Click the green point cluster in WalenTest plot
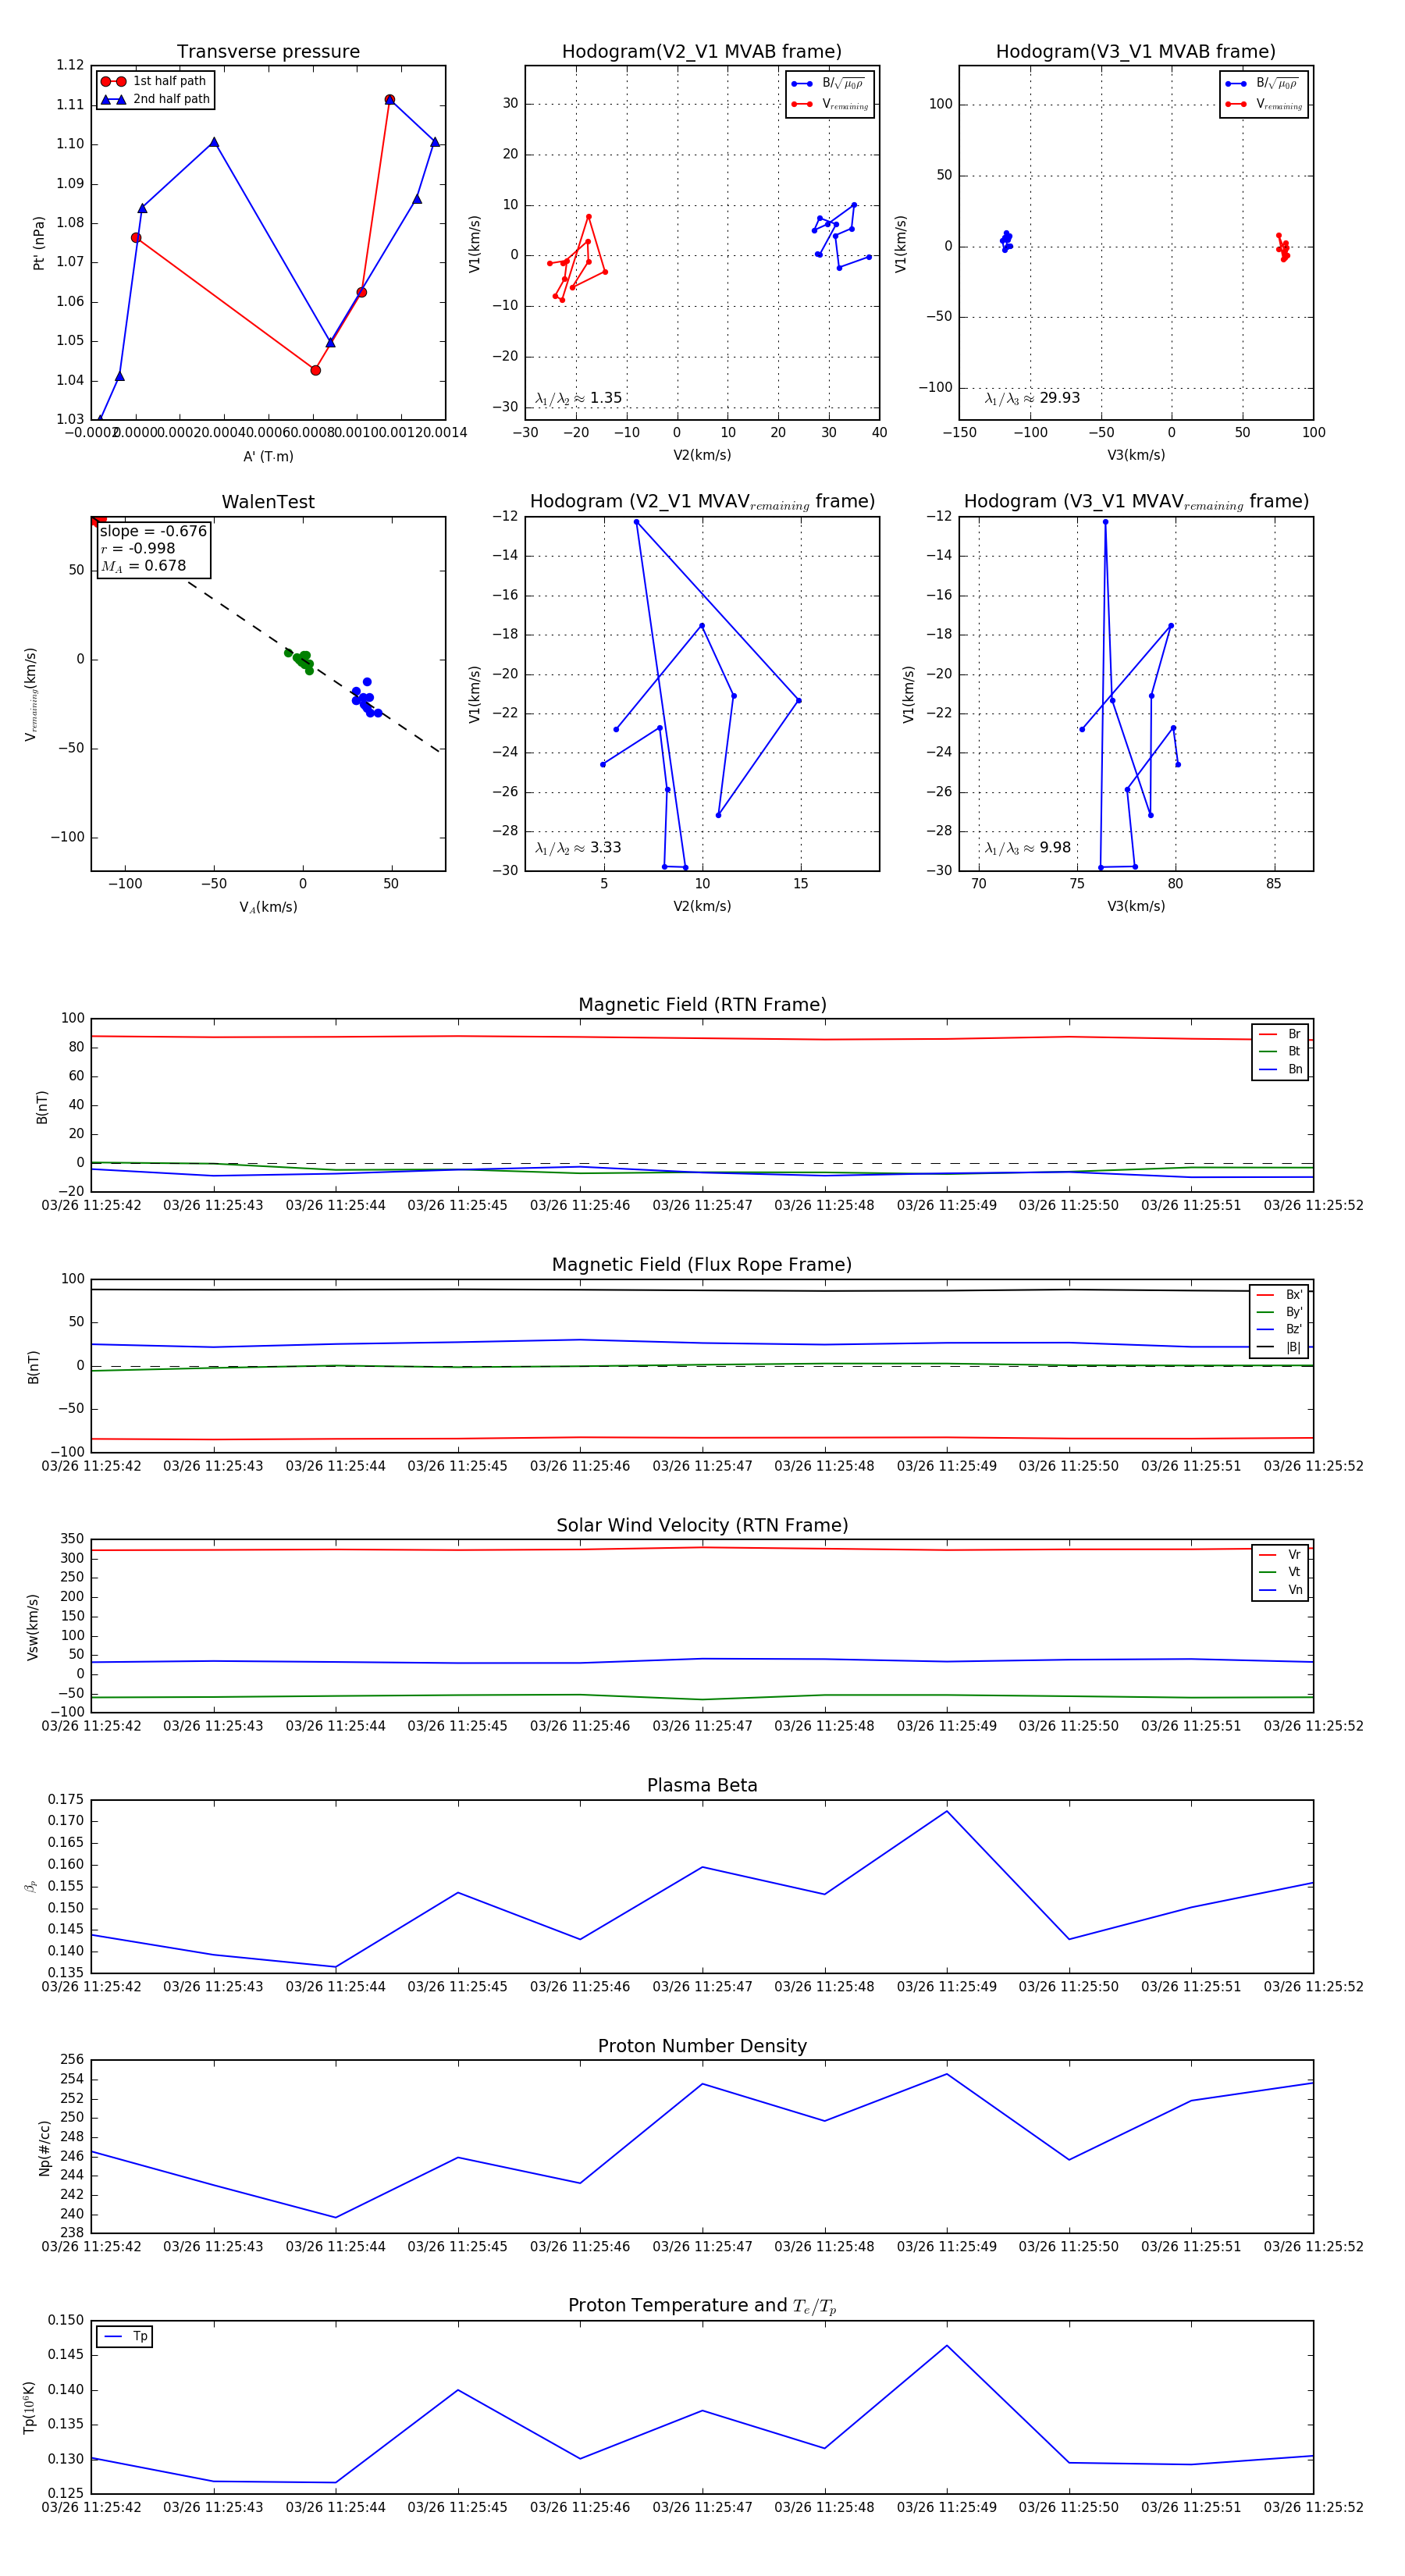1405x2576 pixels. coord(301,660)
